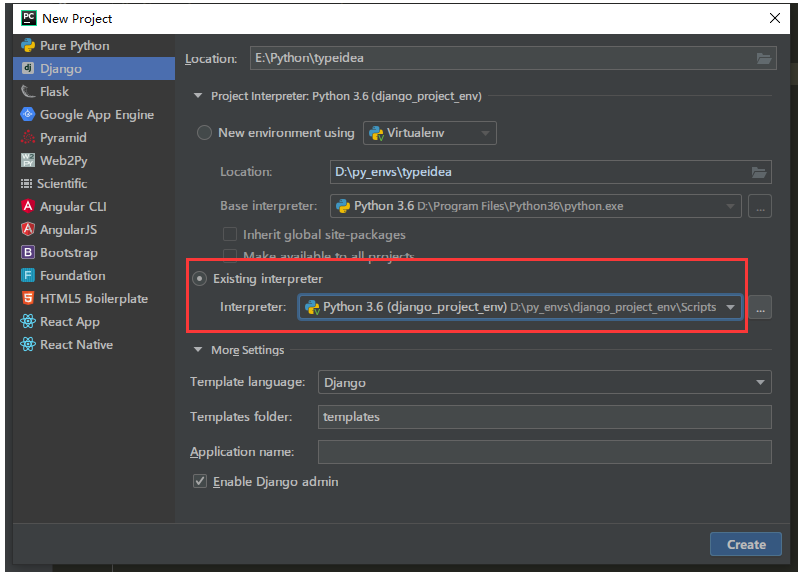Viewport: 801px width, 572px height.
Task: Select Google App Engine project type
Action: pyautogui.click(x=94, y=114)
